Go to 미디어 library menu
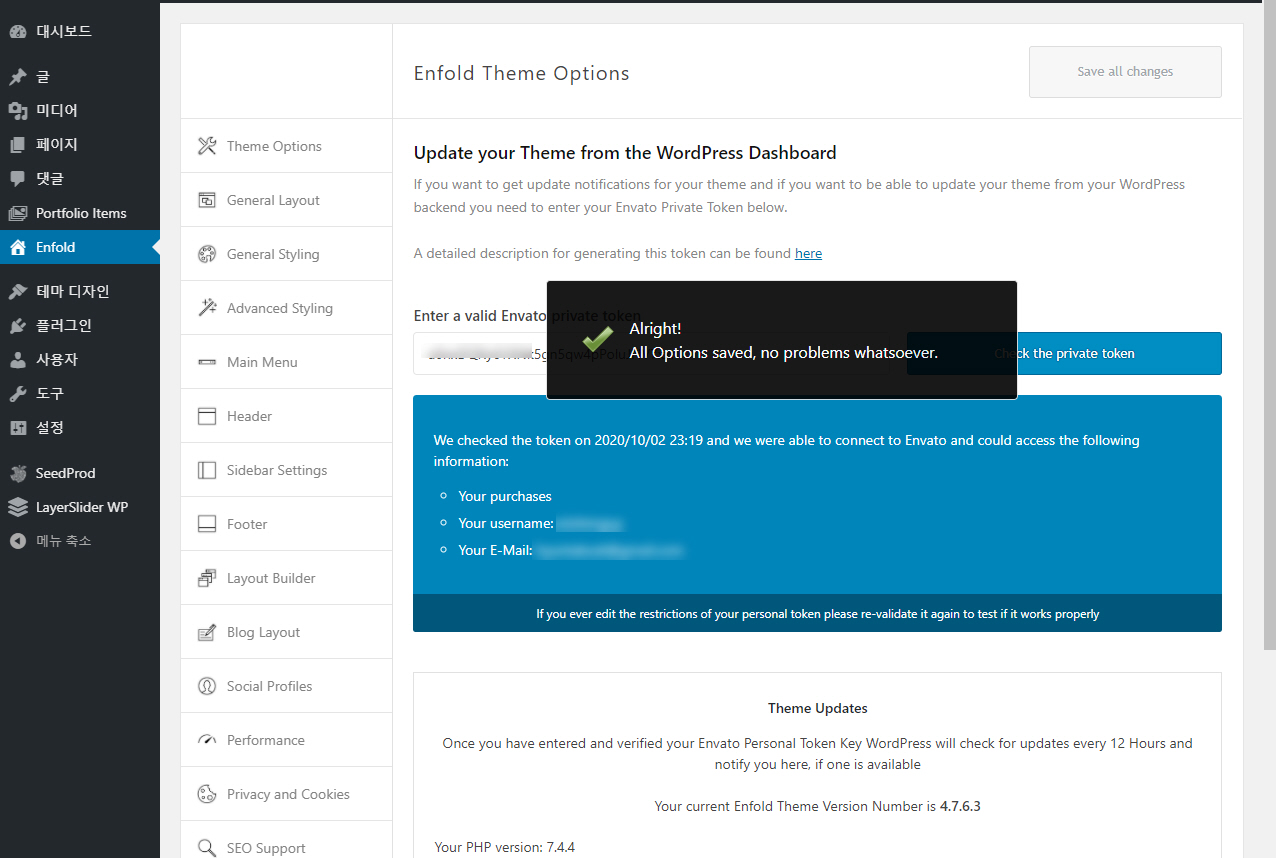Viewport: 1276px width, 858px height. (80, 111)
